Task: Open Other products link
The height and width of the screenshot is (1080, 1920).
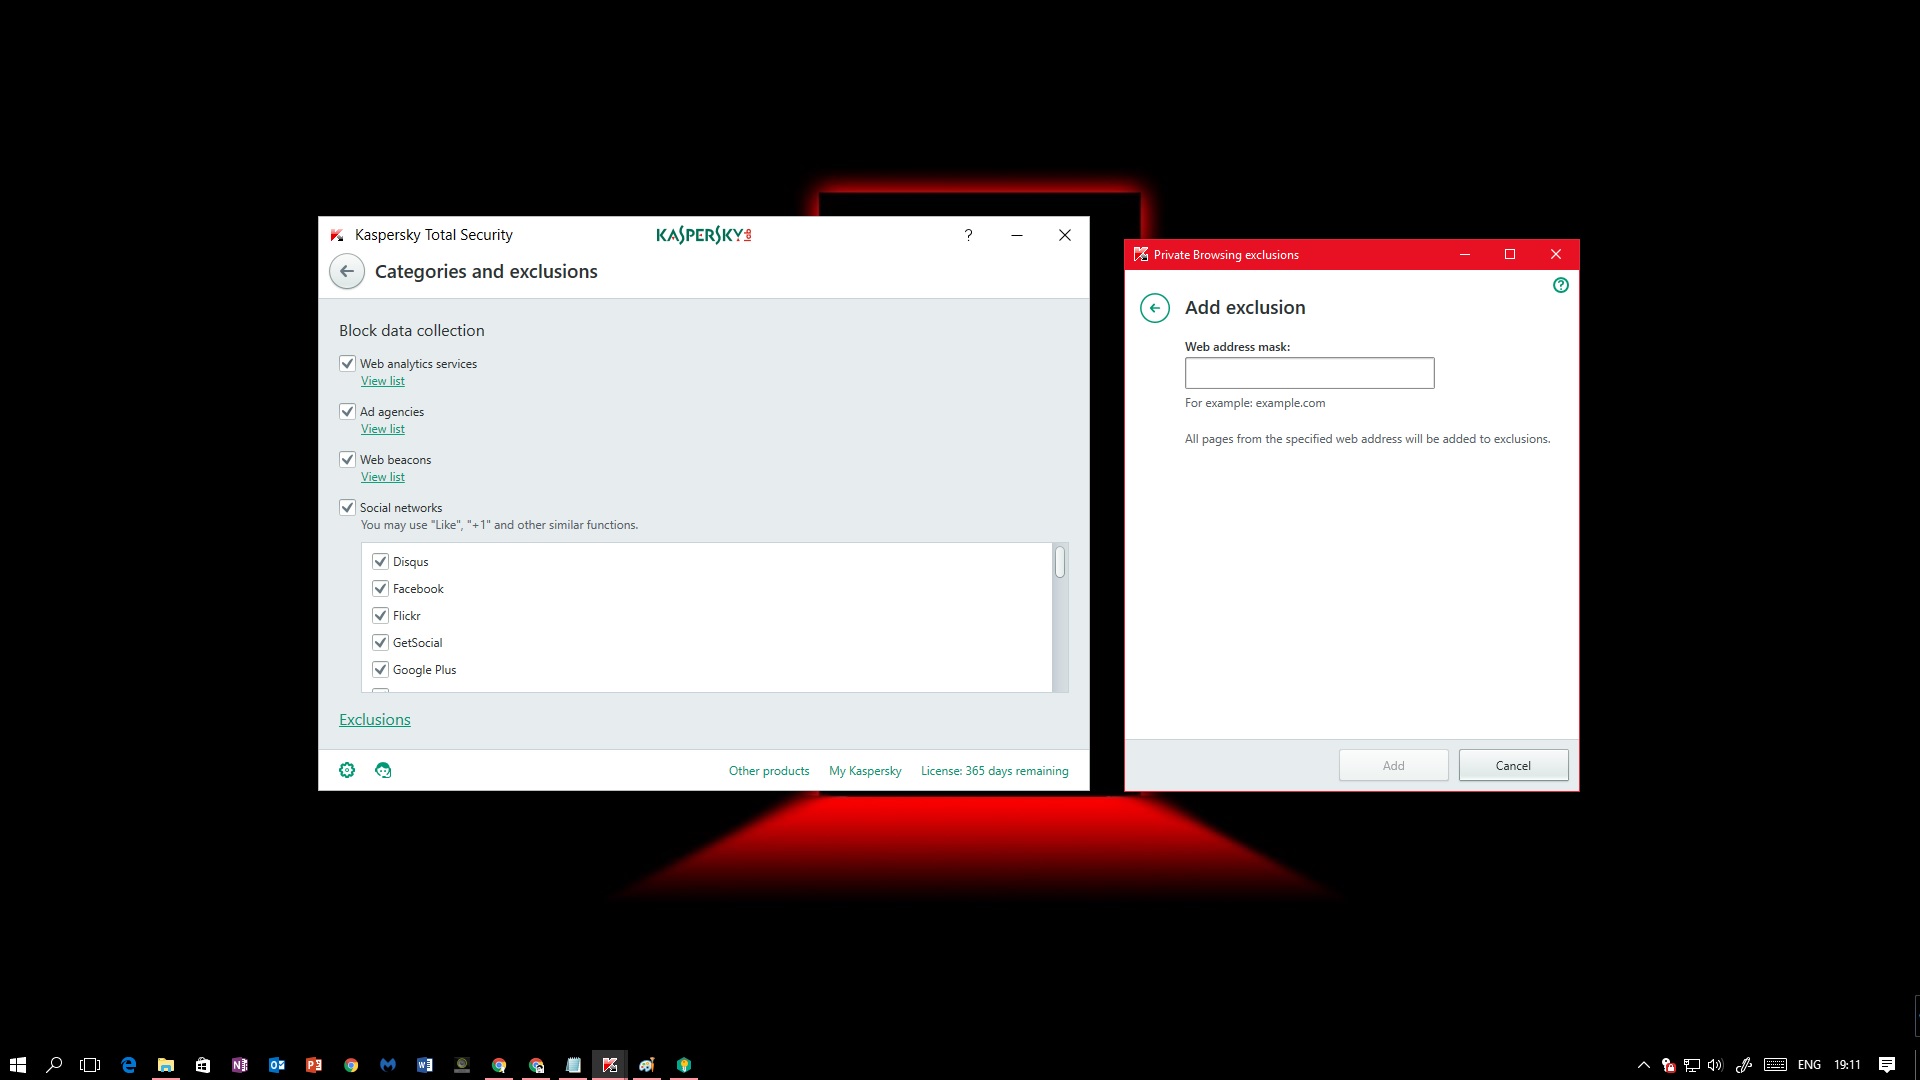Action: point(769,771)
